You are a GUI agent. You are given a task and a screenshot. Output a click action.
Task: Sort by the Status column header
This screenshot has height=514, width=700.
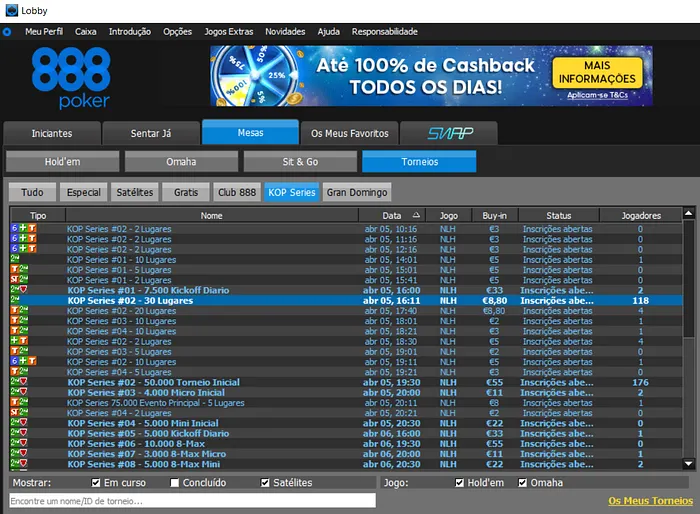pos(558,215)
